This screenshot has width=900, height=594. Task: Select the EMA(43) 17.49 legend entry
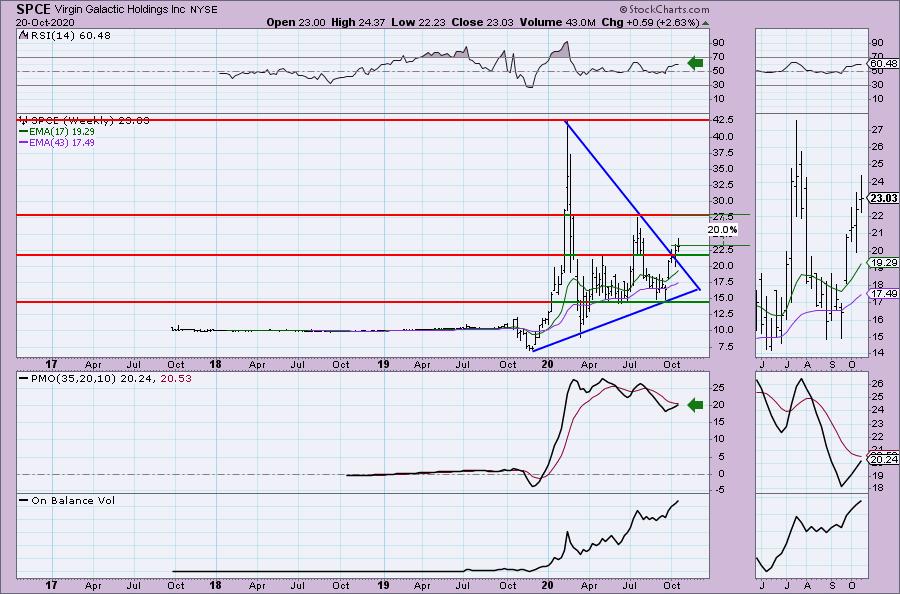tap(57, 142)
